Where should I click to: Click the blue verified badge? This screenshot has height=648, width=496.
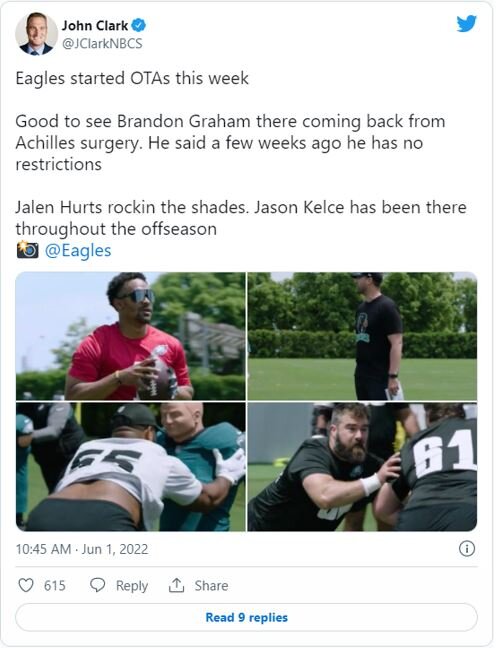point(139,26)
